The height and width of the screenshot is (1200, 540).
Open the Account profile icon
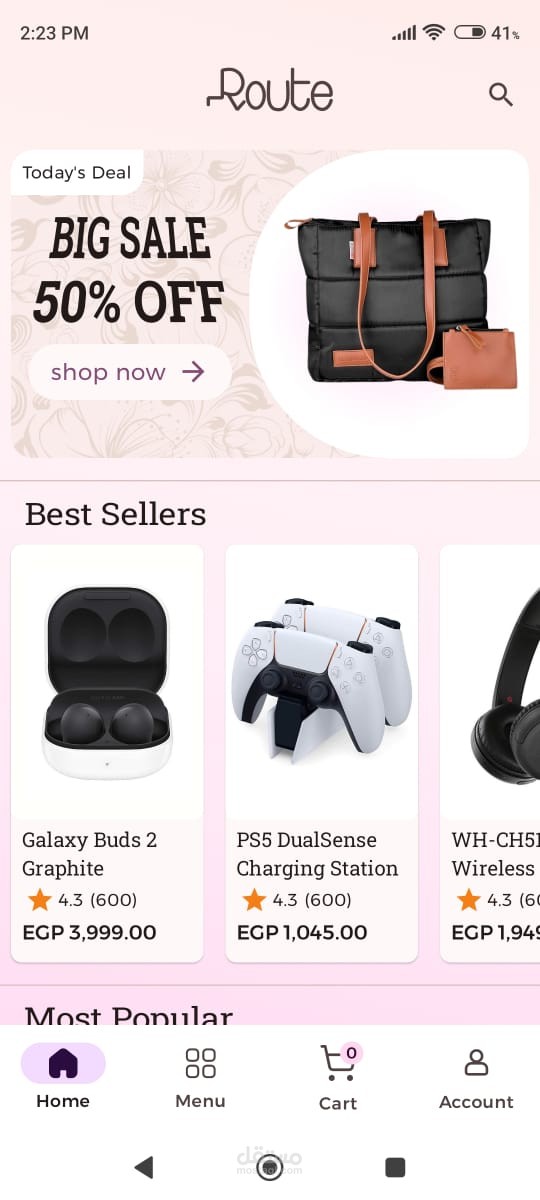pyautogui.click(x=476, y=1063)
